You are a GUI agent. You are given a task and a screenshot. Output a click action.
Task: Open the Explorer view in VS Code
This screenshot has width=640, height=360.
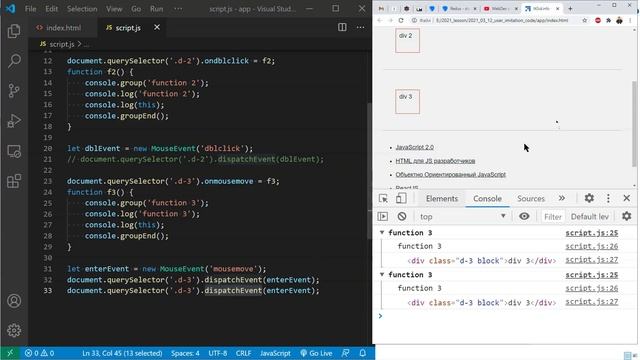pos(14,31)
